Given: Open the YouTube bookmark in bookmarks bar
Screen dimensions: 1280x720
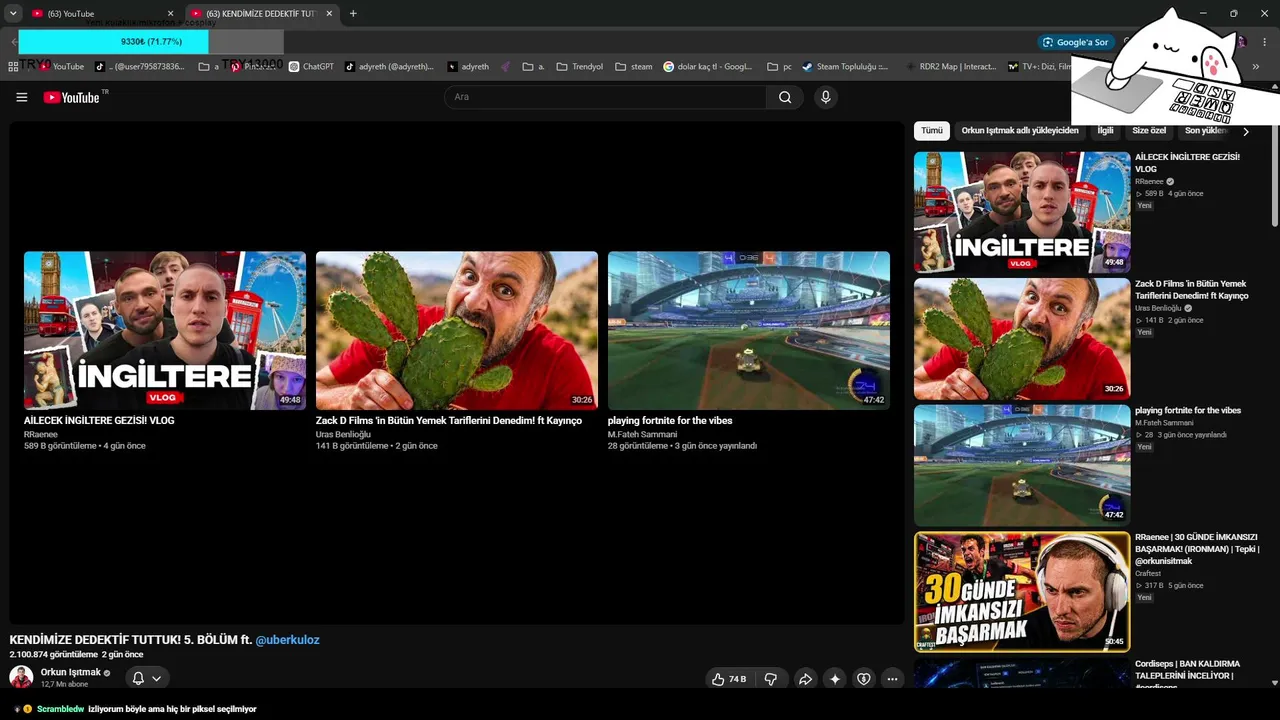Looking at the screenshot, I should point(61,67).
